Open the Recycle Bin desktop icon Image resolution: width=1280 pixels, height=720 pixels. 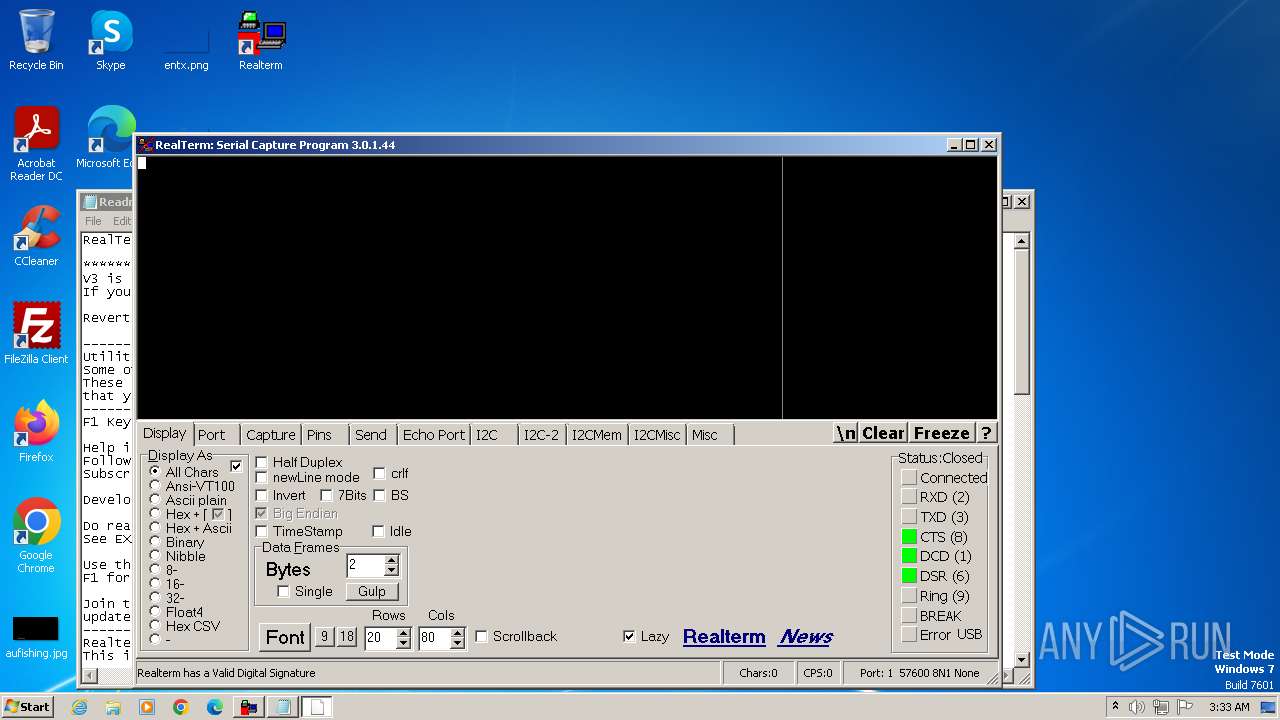(x=36, y=40)
